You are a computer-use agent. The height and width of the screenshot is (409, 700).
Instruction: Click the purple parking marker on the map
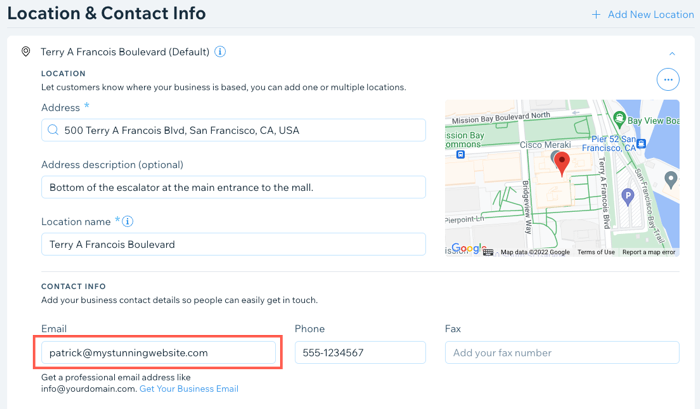tap(628, 196)
